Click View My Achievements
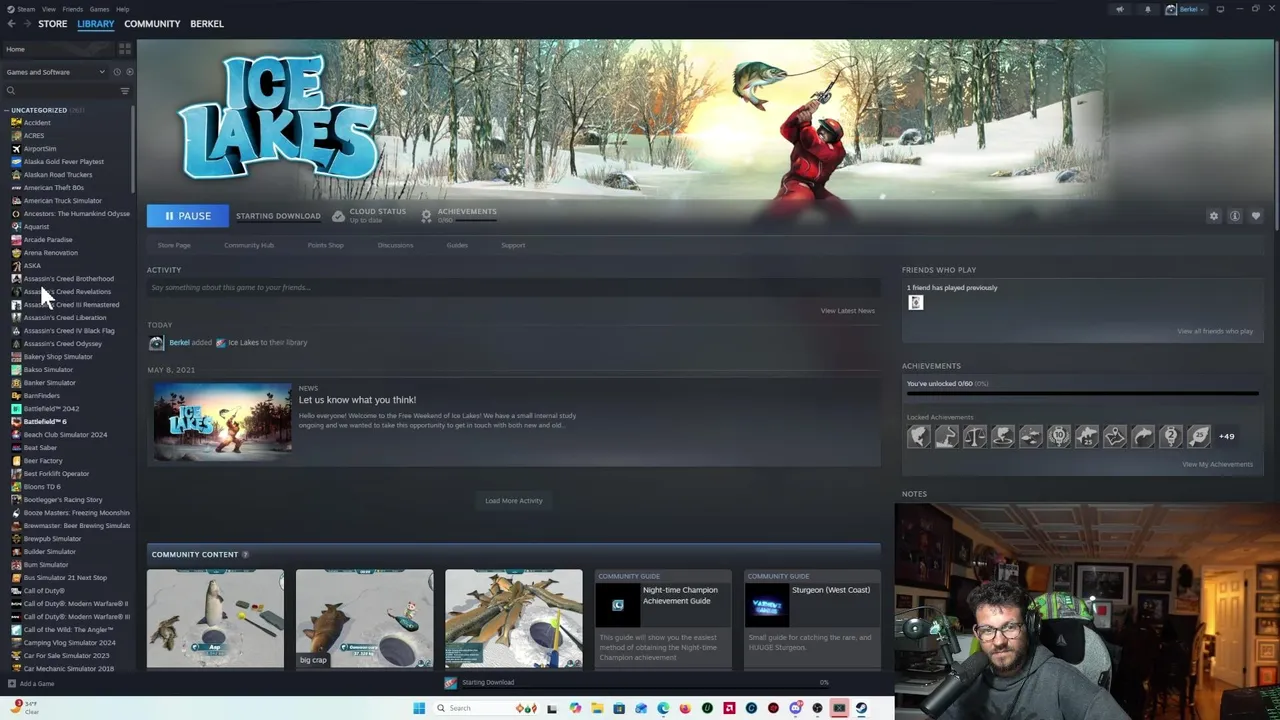The width and height of the screenshot is (1280, 720). (1217, 464)
